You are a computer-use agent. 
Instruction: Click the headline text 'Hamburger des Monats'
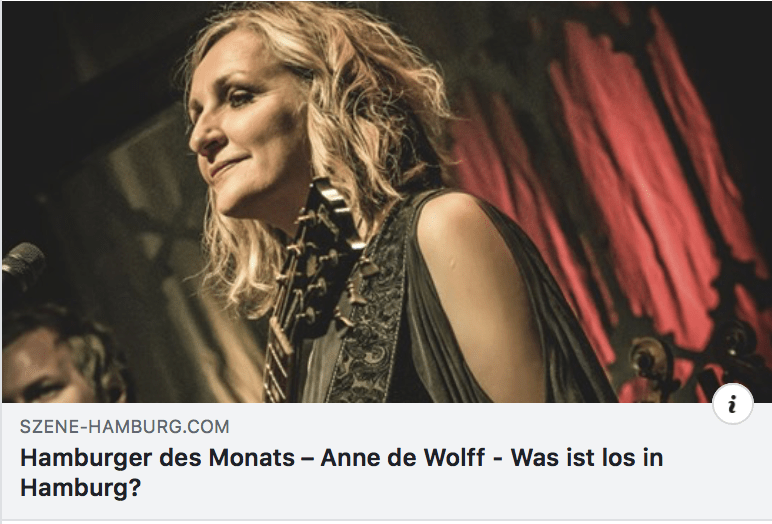[x=157, y=458]
